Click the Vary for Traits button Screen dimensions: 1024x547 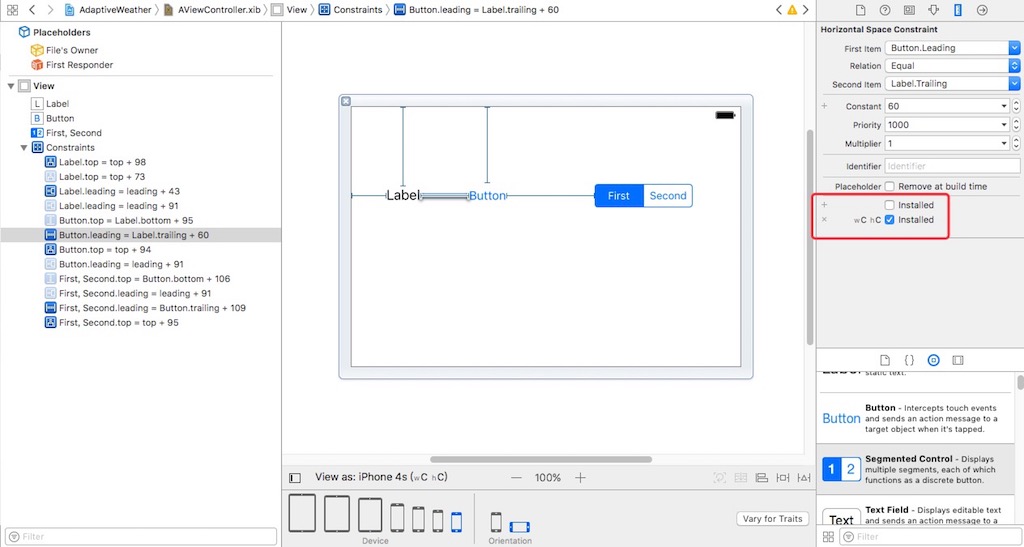(x=772, y=519)
